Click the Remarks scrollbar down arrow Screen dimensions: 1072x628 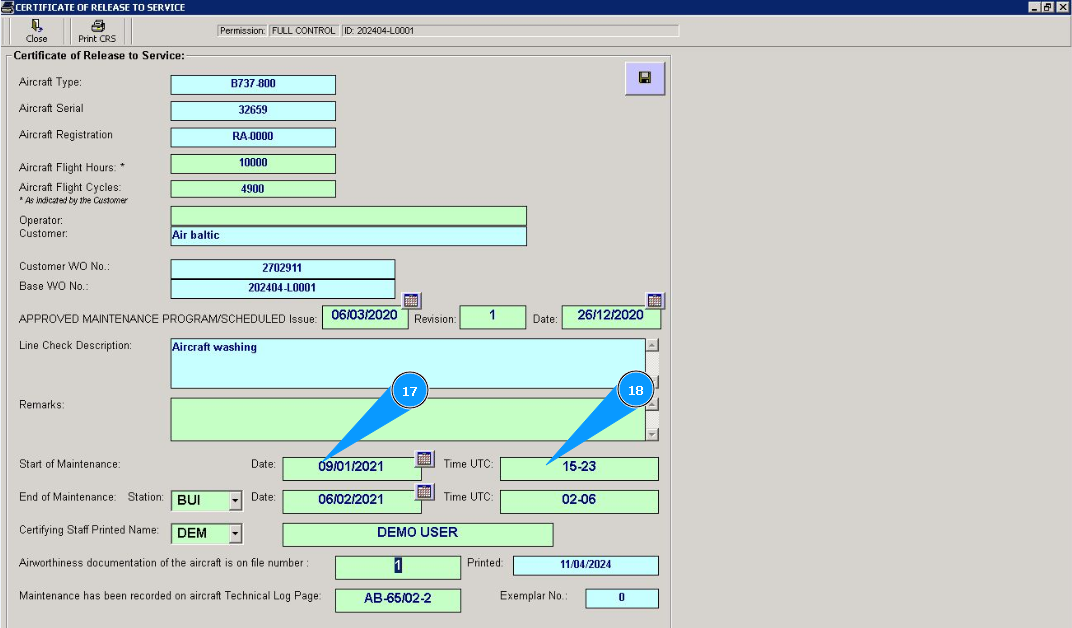point(652,434)
